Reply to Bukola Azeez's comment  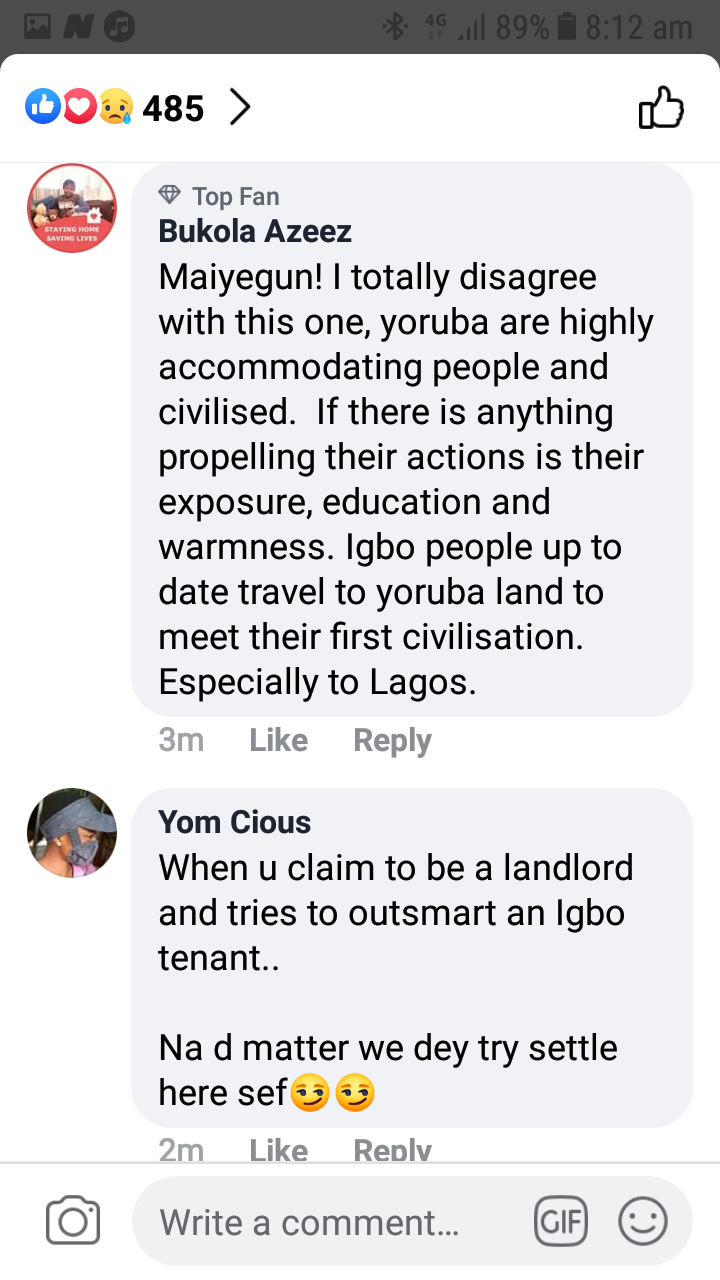tap(392, 740)
